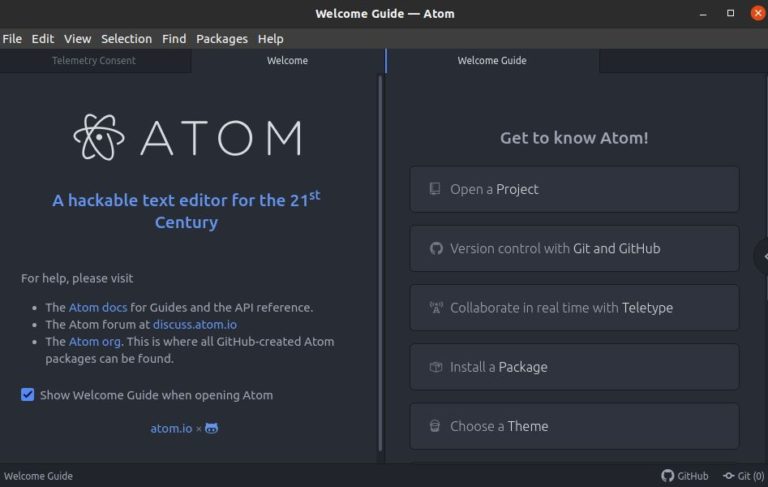This screenshot has width=768, height=487.
Task: Open the atom.io footer link
Action: coord(171,428)
